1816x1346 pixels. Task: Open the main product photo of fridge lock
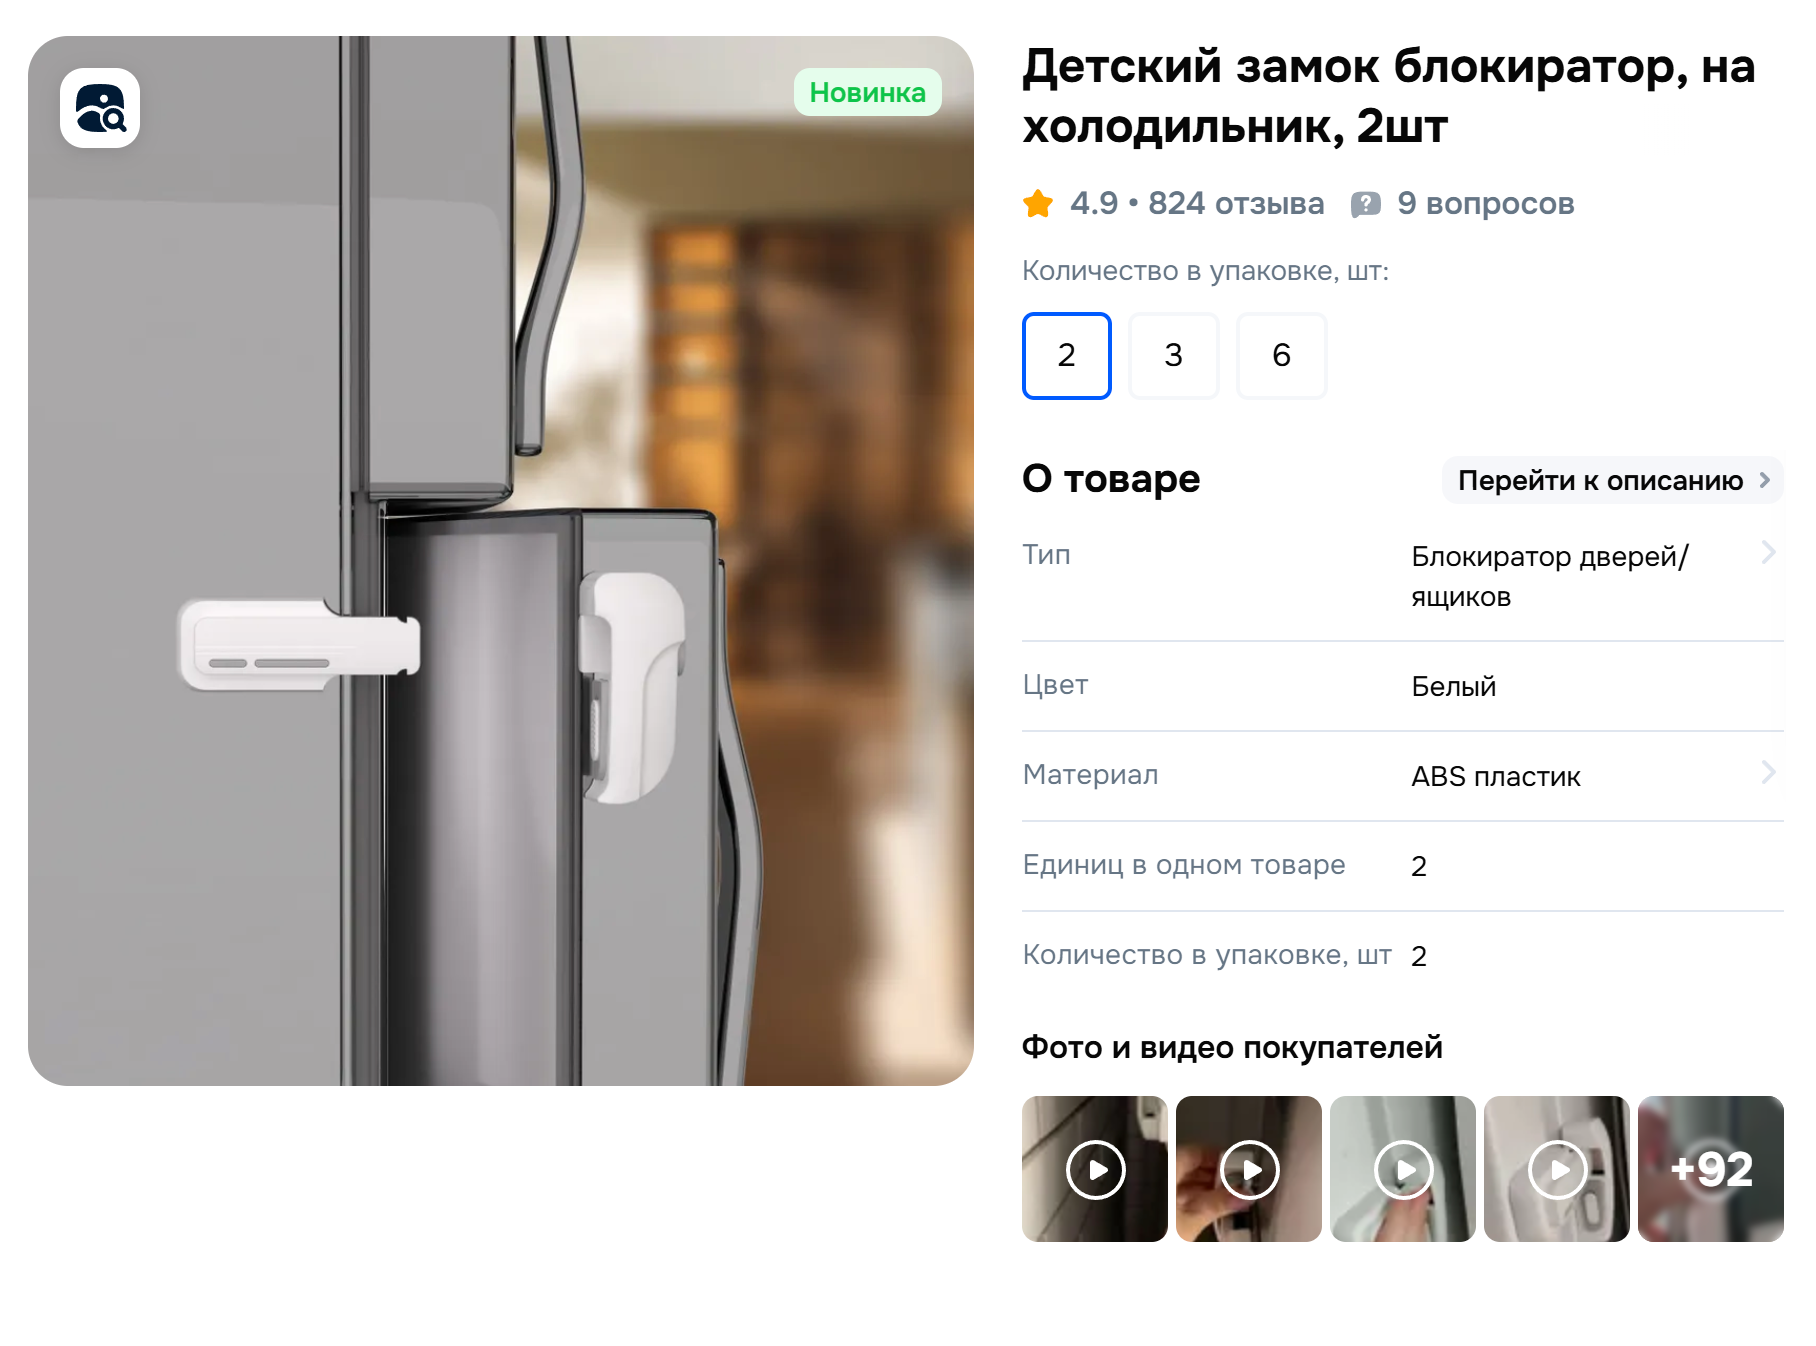coord(501,561)
